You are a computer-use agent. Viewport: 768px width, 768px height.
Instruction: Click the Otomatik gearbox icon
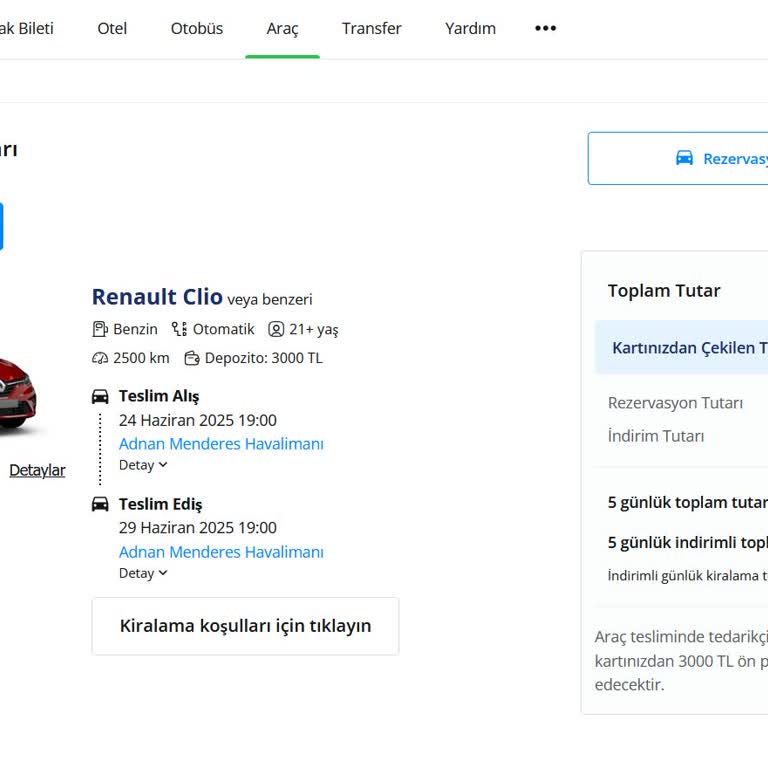point(179,329)
